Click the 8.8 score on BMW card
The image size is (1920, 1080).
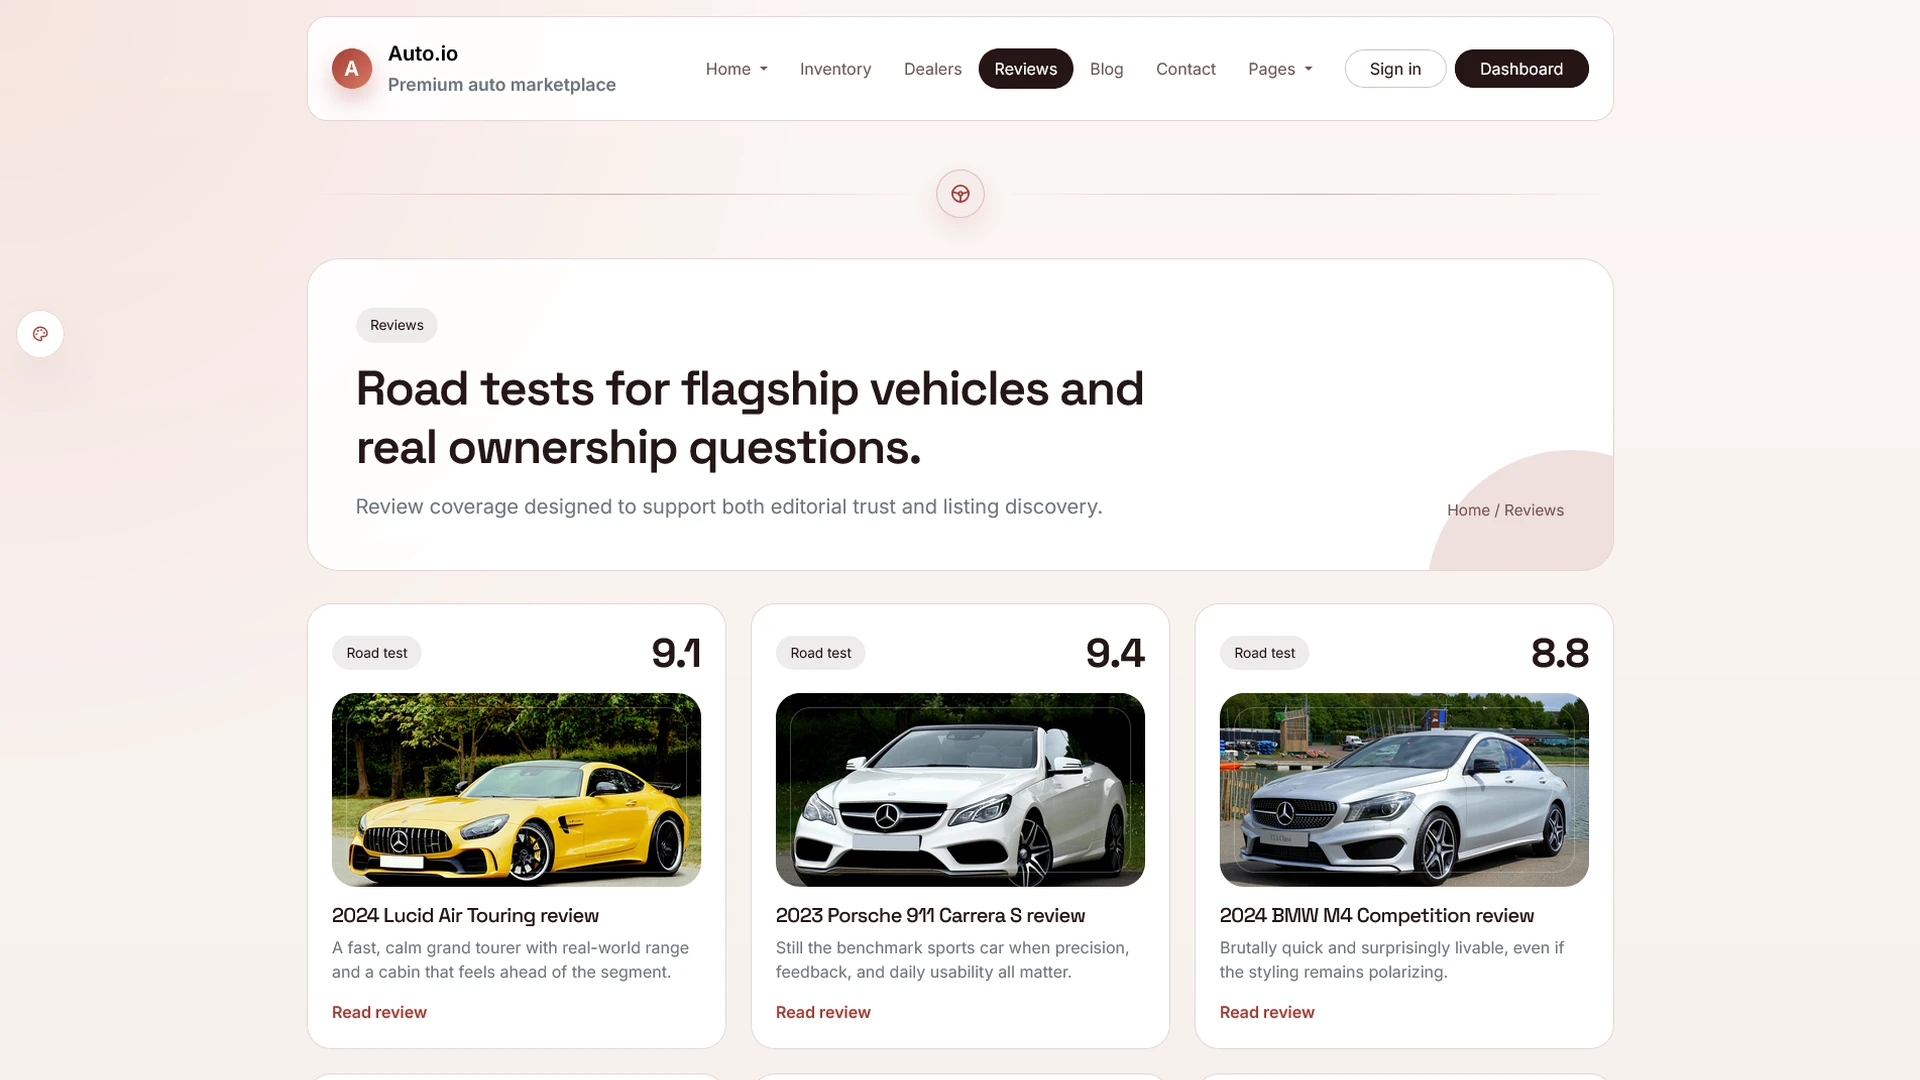(x=1560, y=653)
